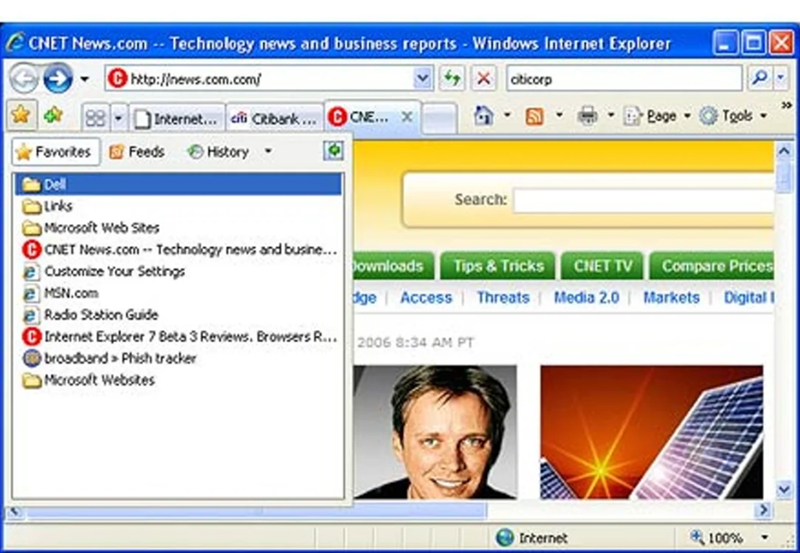800x553 pixels.
Task: Expand the toolbar overflow chevron
Action: click(x=786, y=105)
